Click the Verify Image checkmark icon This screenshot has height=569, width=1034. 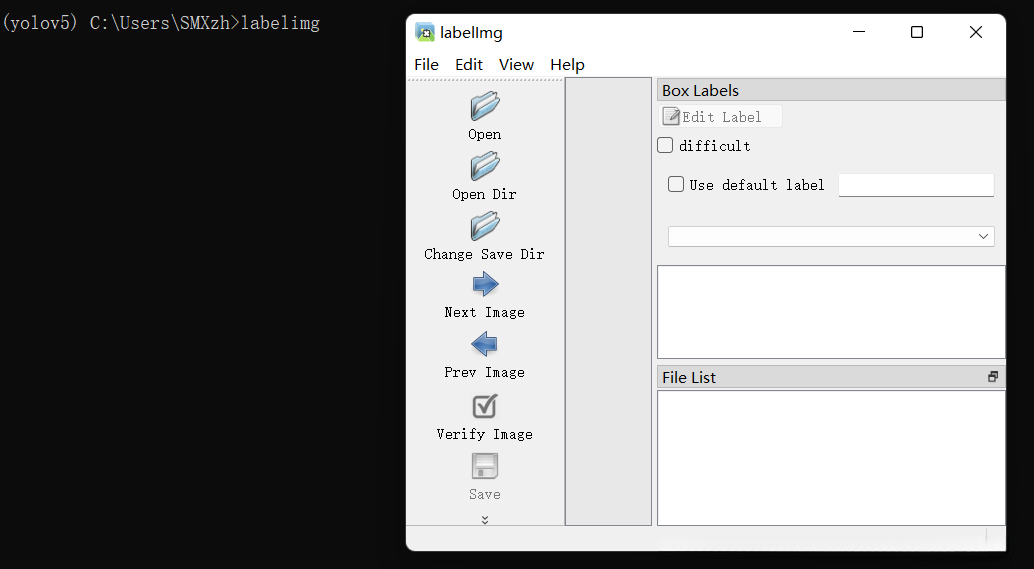(x=485, y=406)
